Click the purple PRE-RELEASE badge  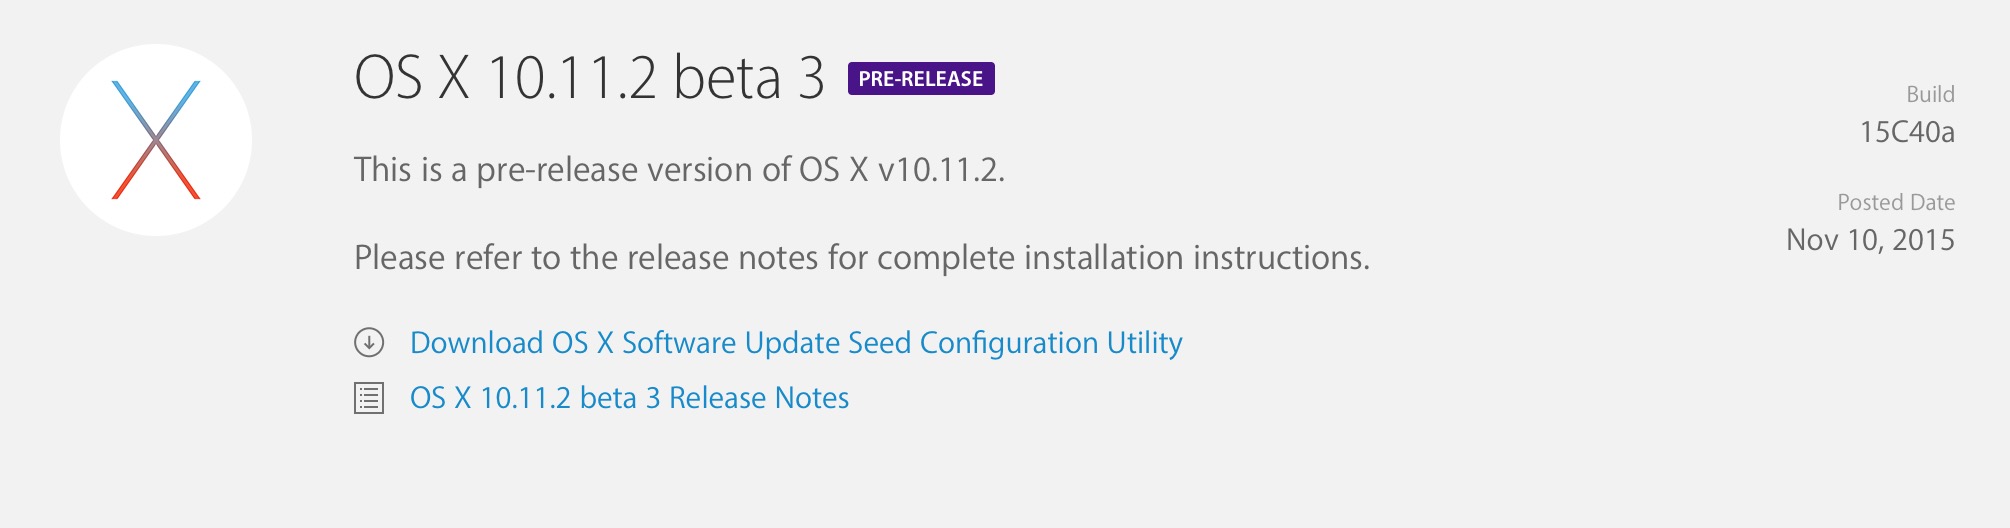[x=921, y=78]
